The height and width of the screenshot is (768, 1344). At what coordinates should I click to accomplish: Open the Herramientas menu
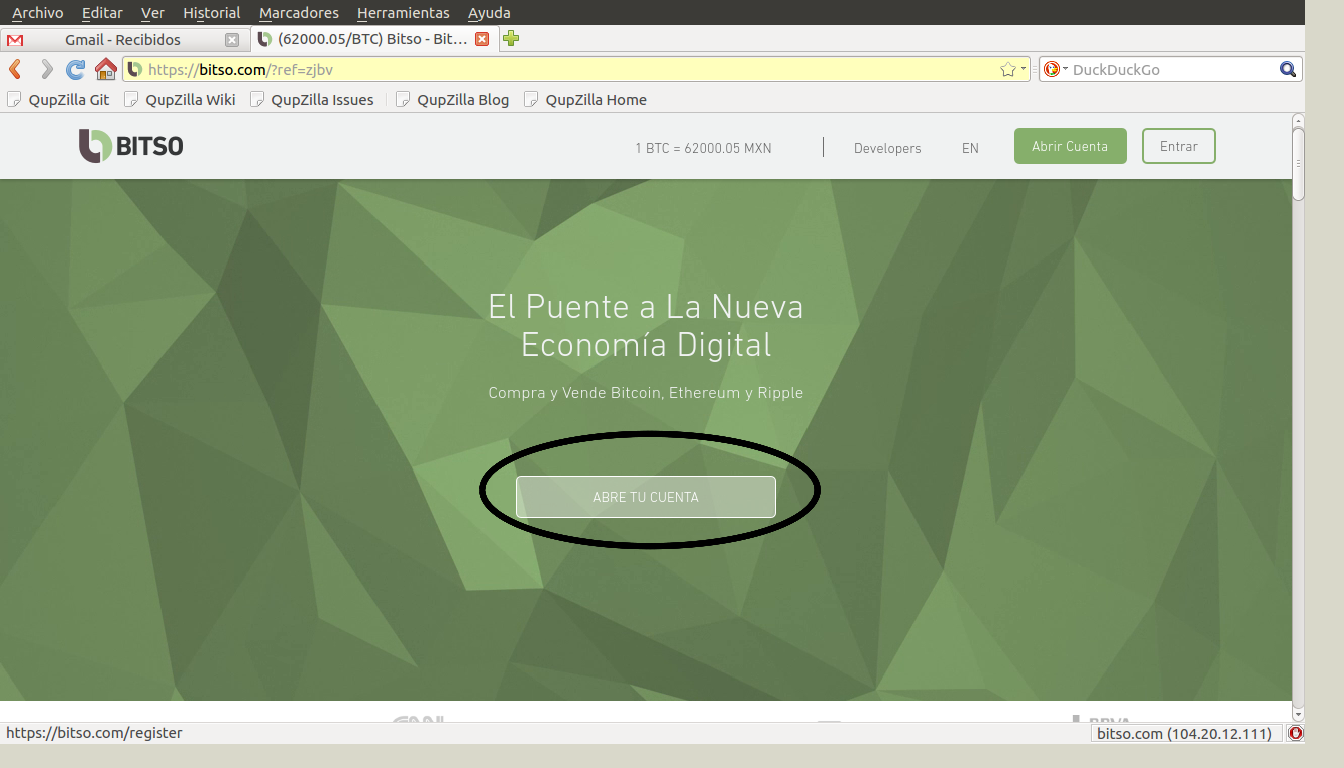pyautogui.click(x=403, y=13)
